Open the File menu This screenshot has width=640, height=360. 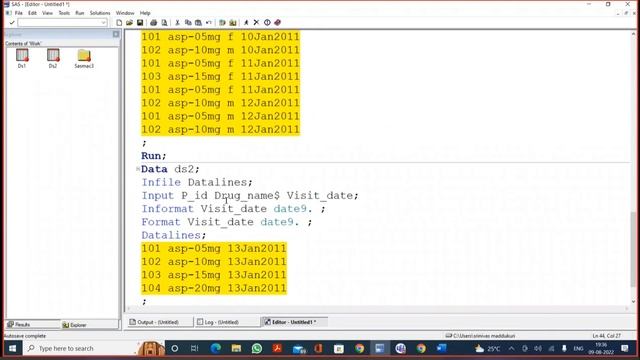pos(19,13)
